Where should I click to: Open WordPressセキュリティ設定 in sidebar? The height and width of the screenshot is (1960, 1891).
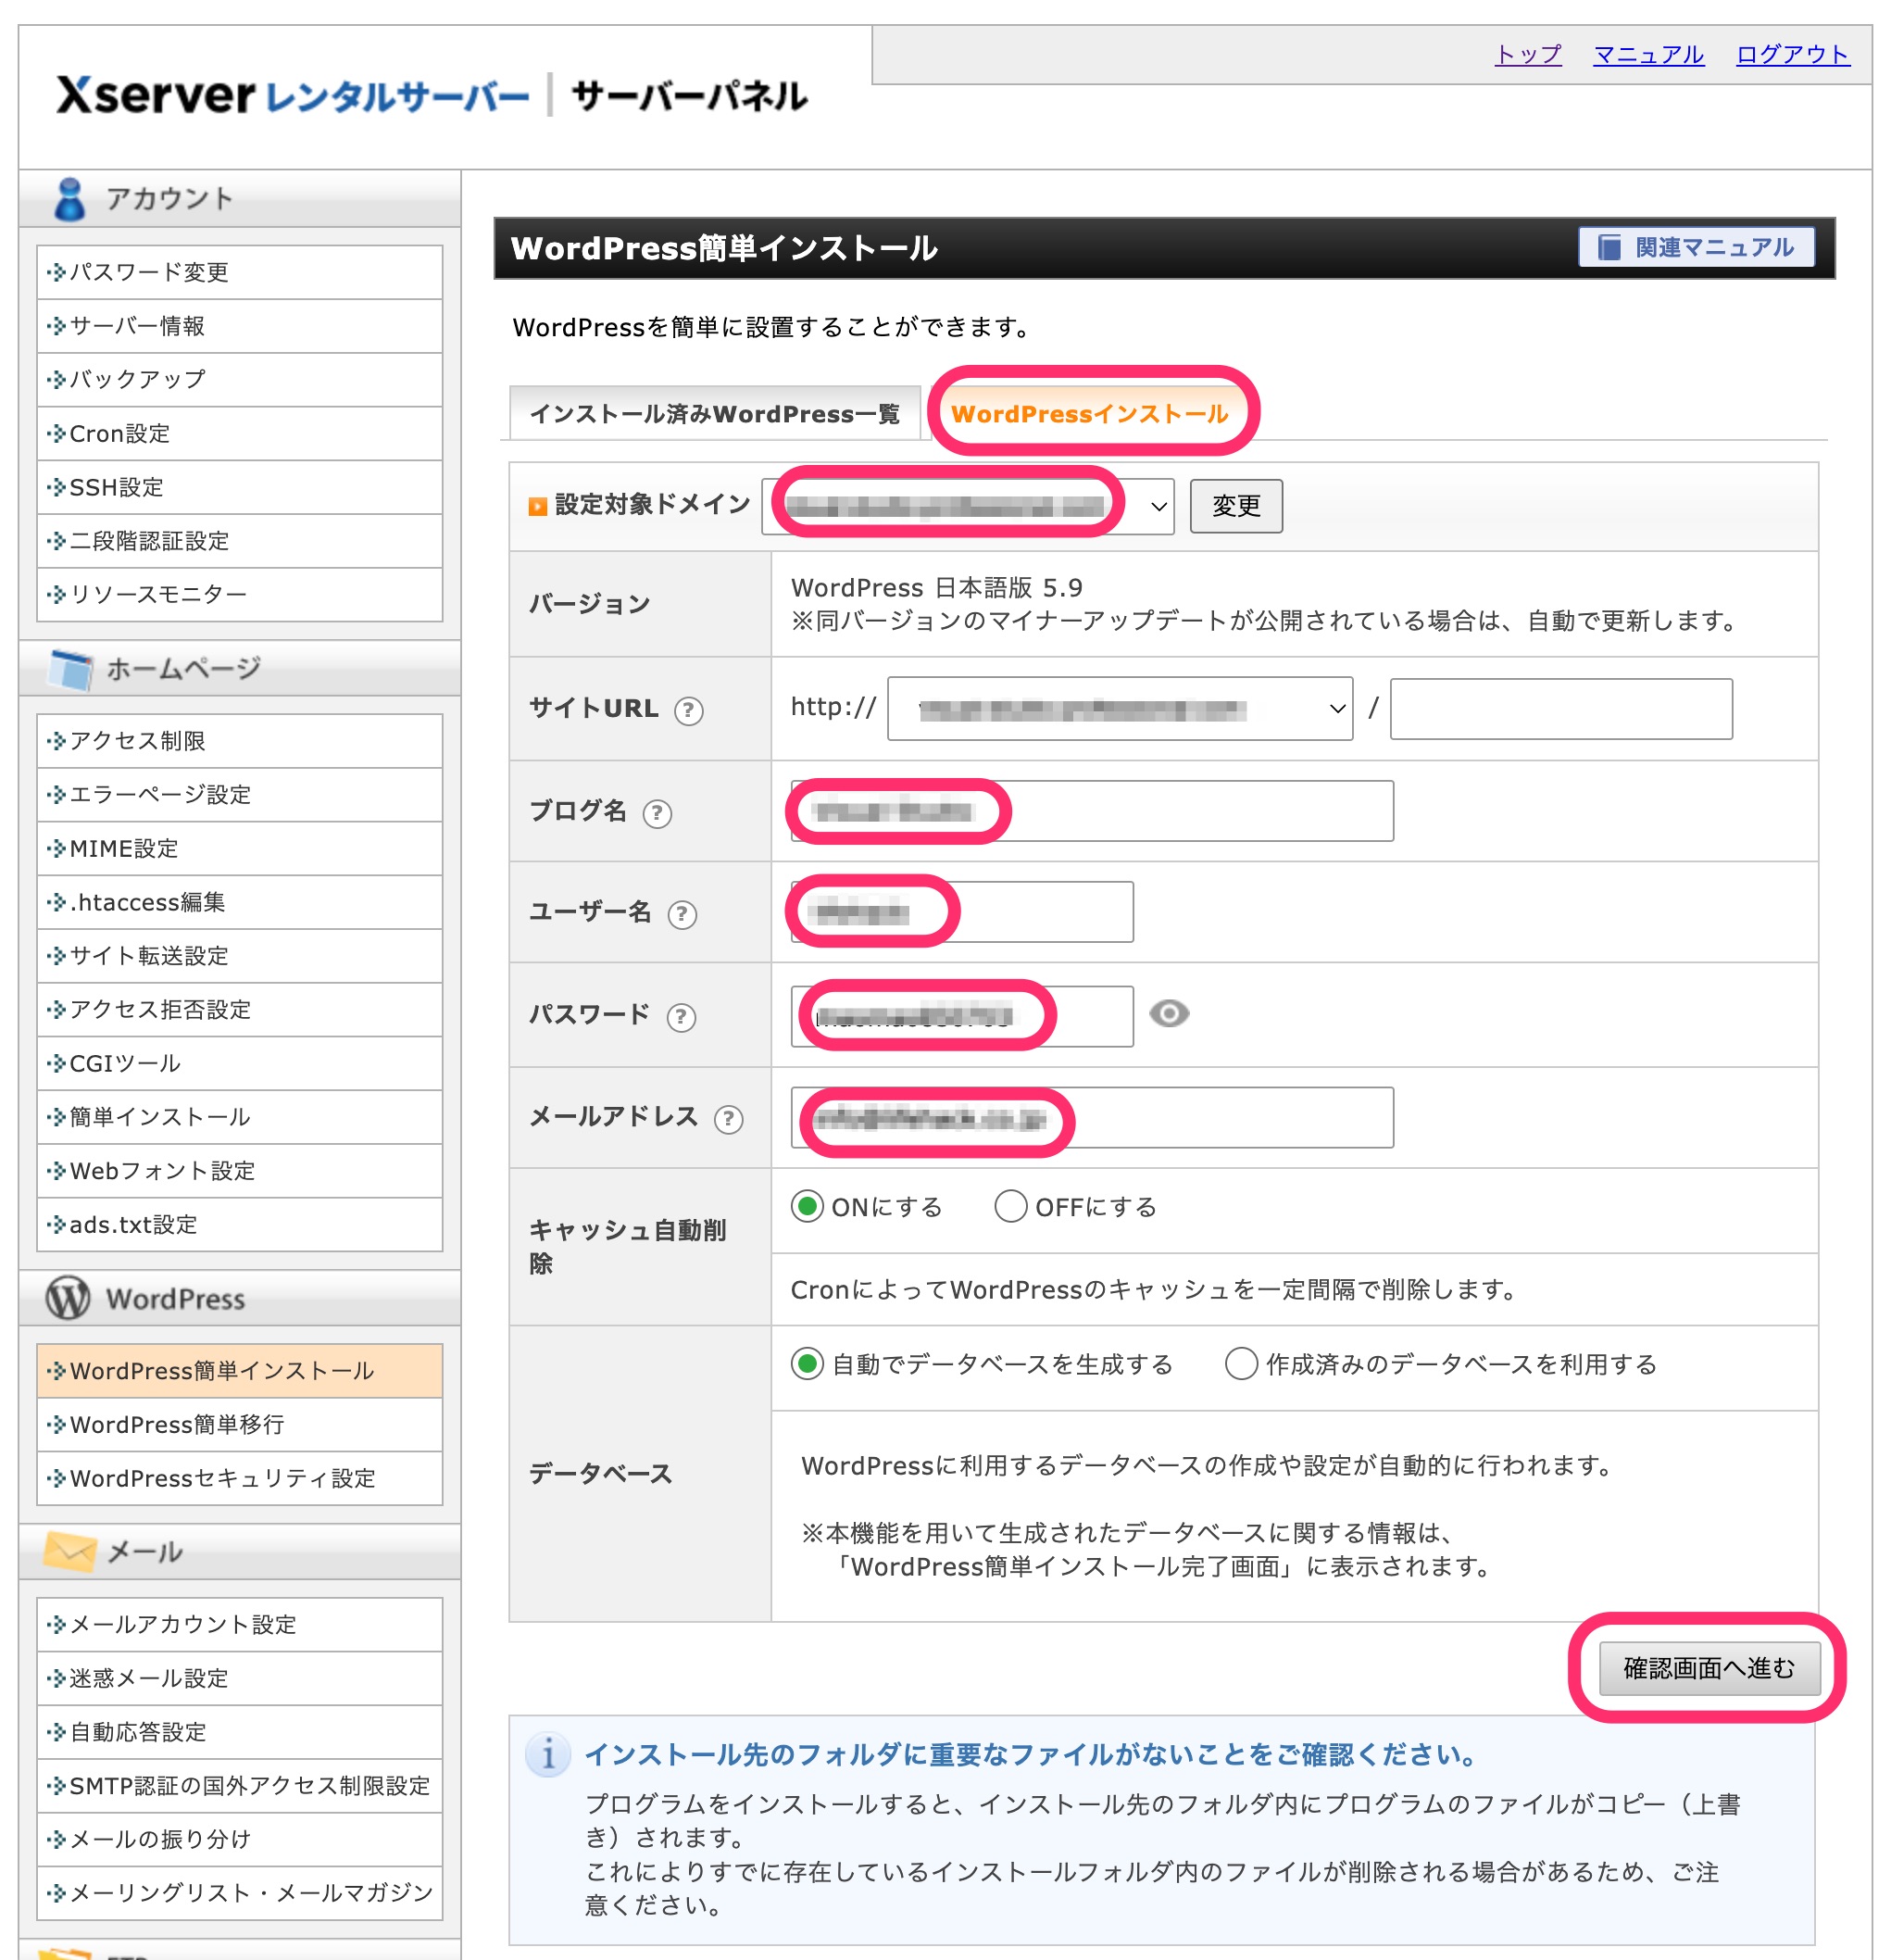pos(240,1479)
